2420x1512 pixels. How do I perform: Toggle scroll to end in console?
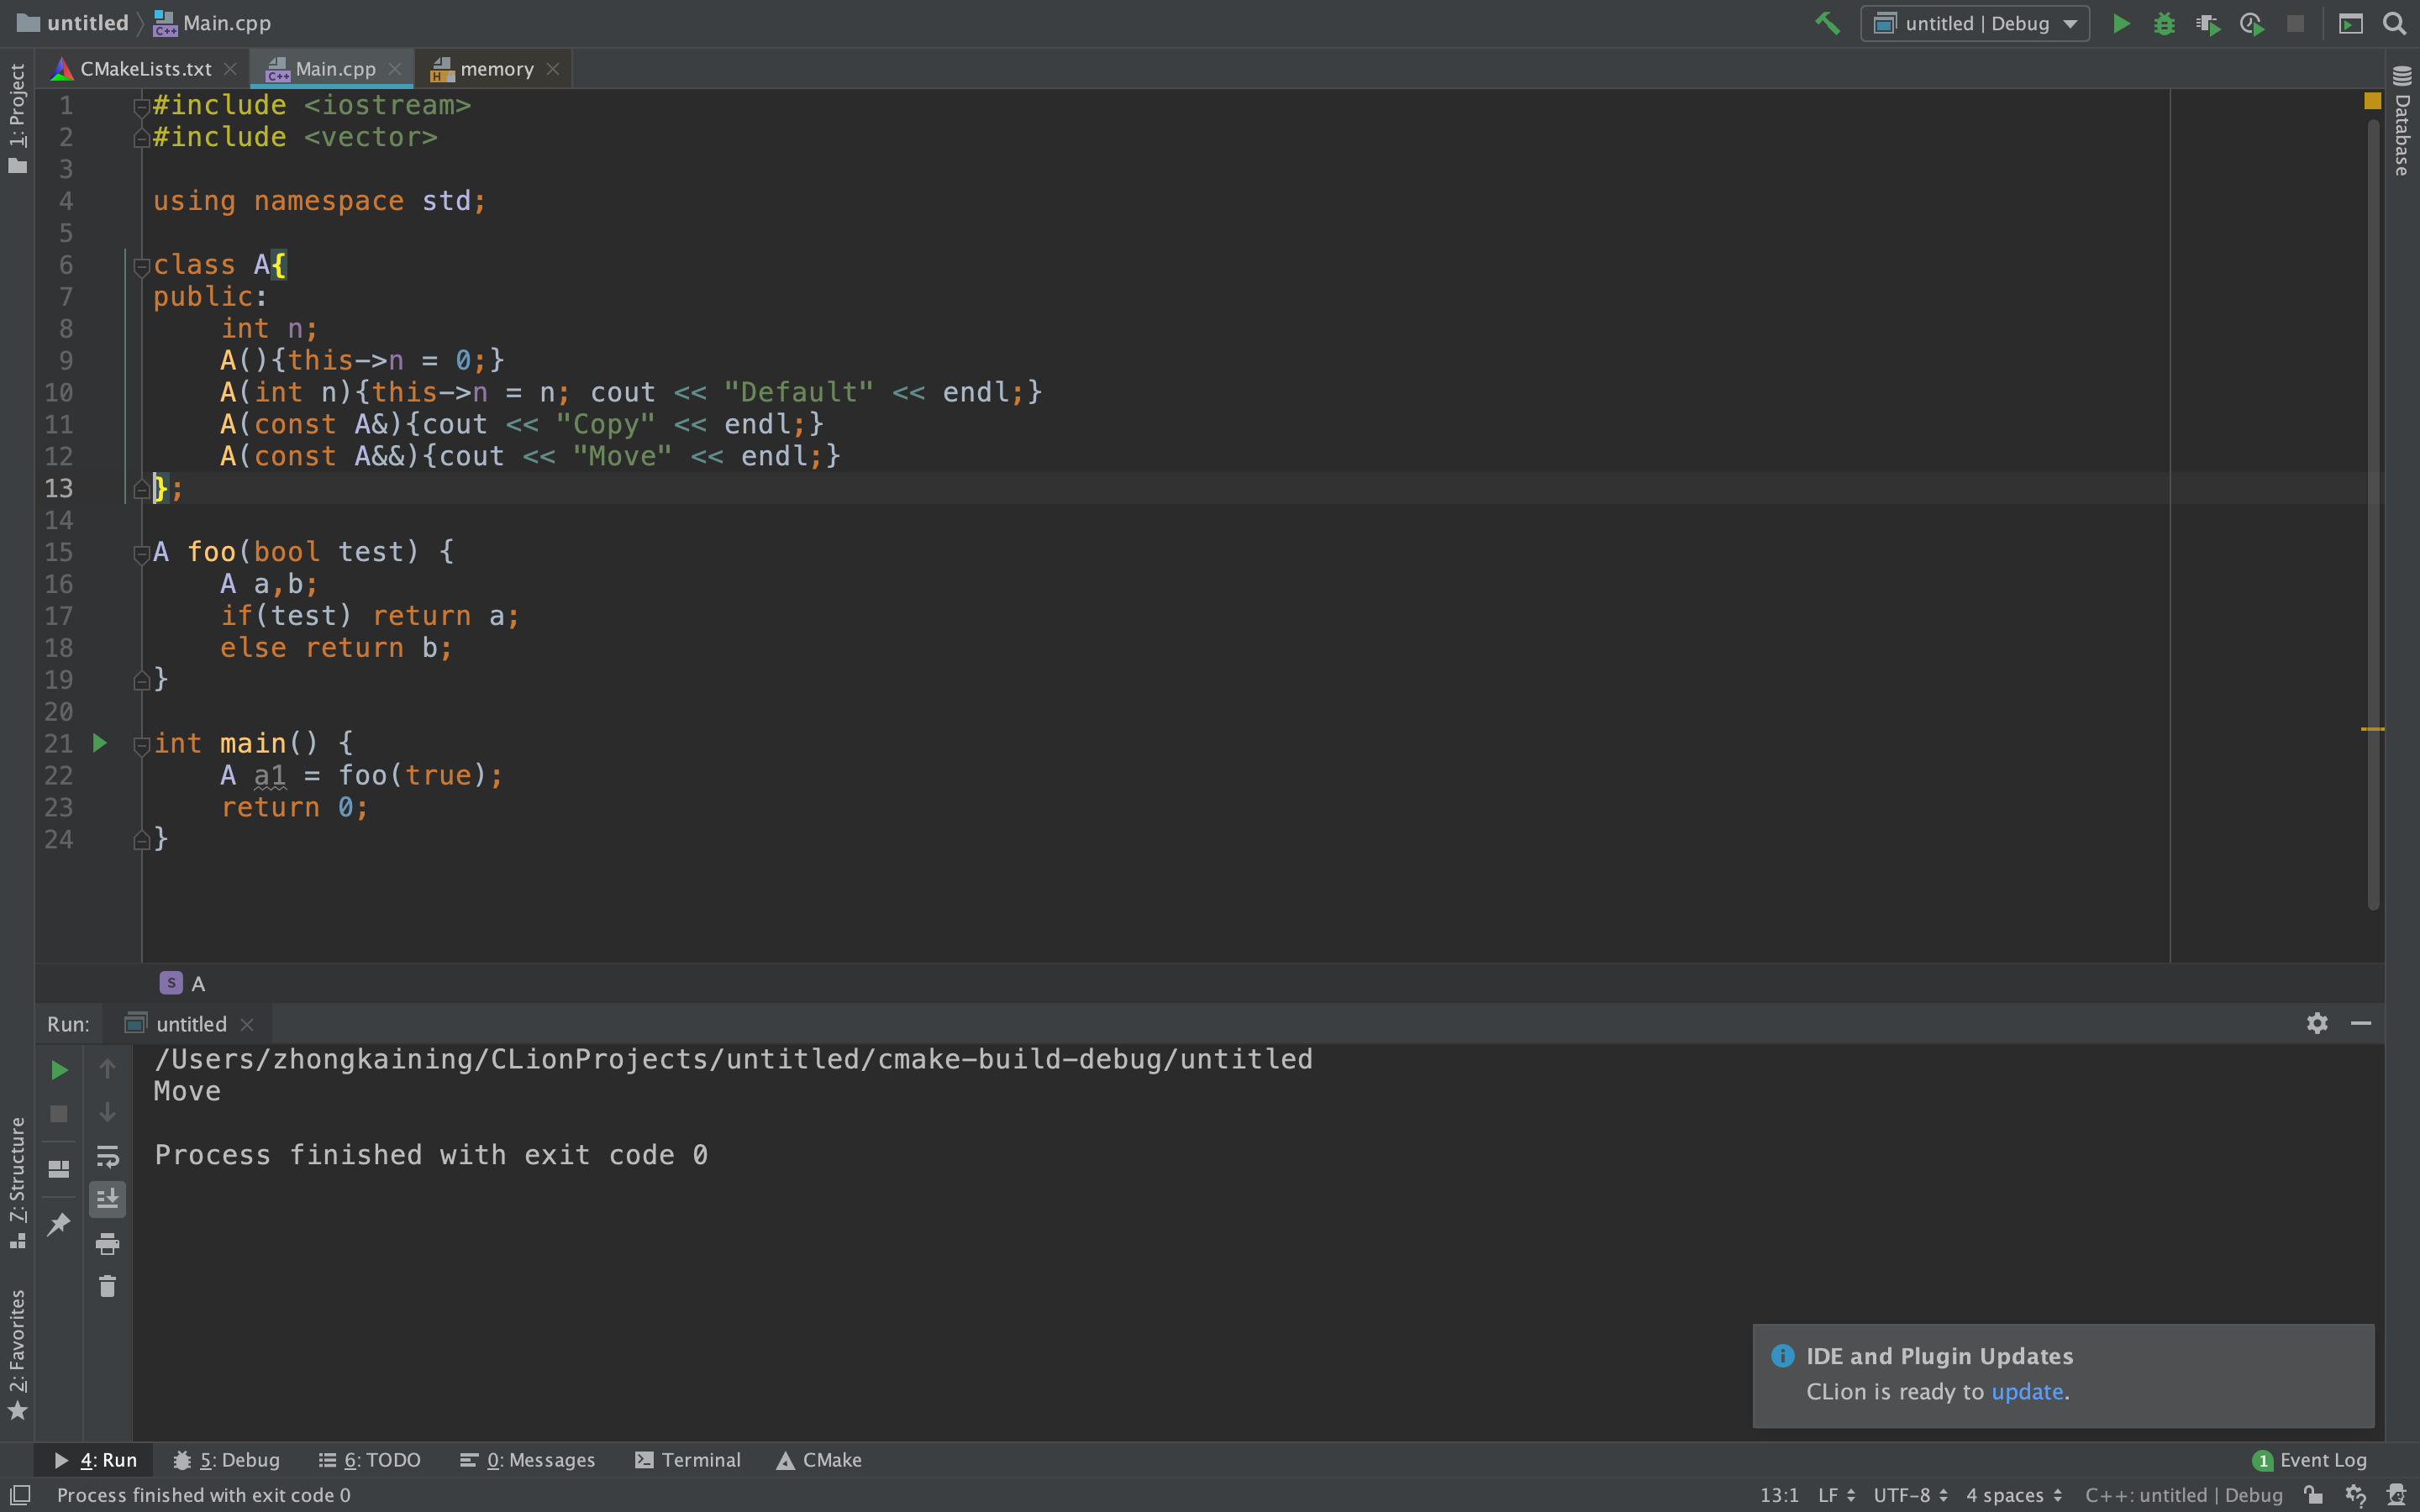tap(107, 1198)
